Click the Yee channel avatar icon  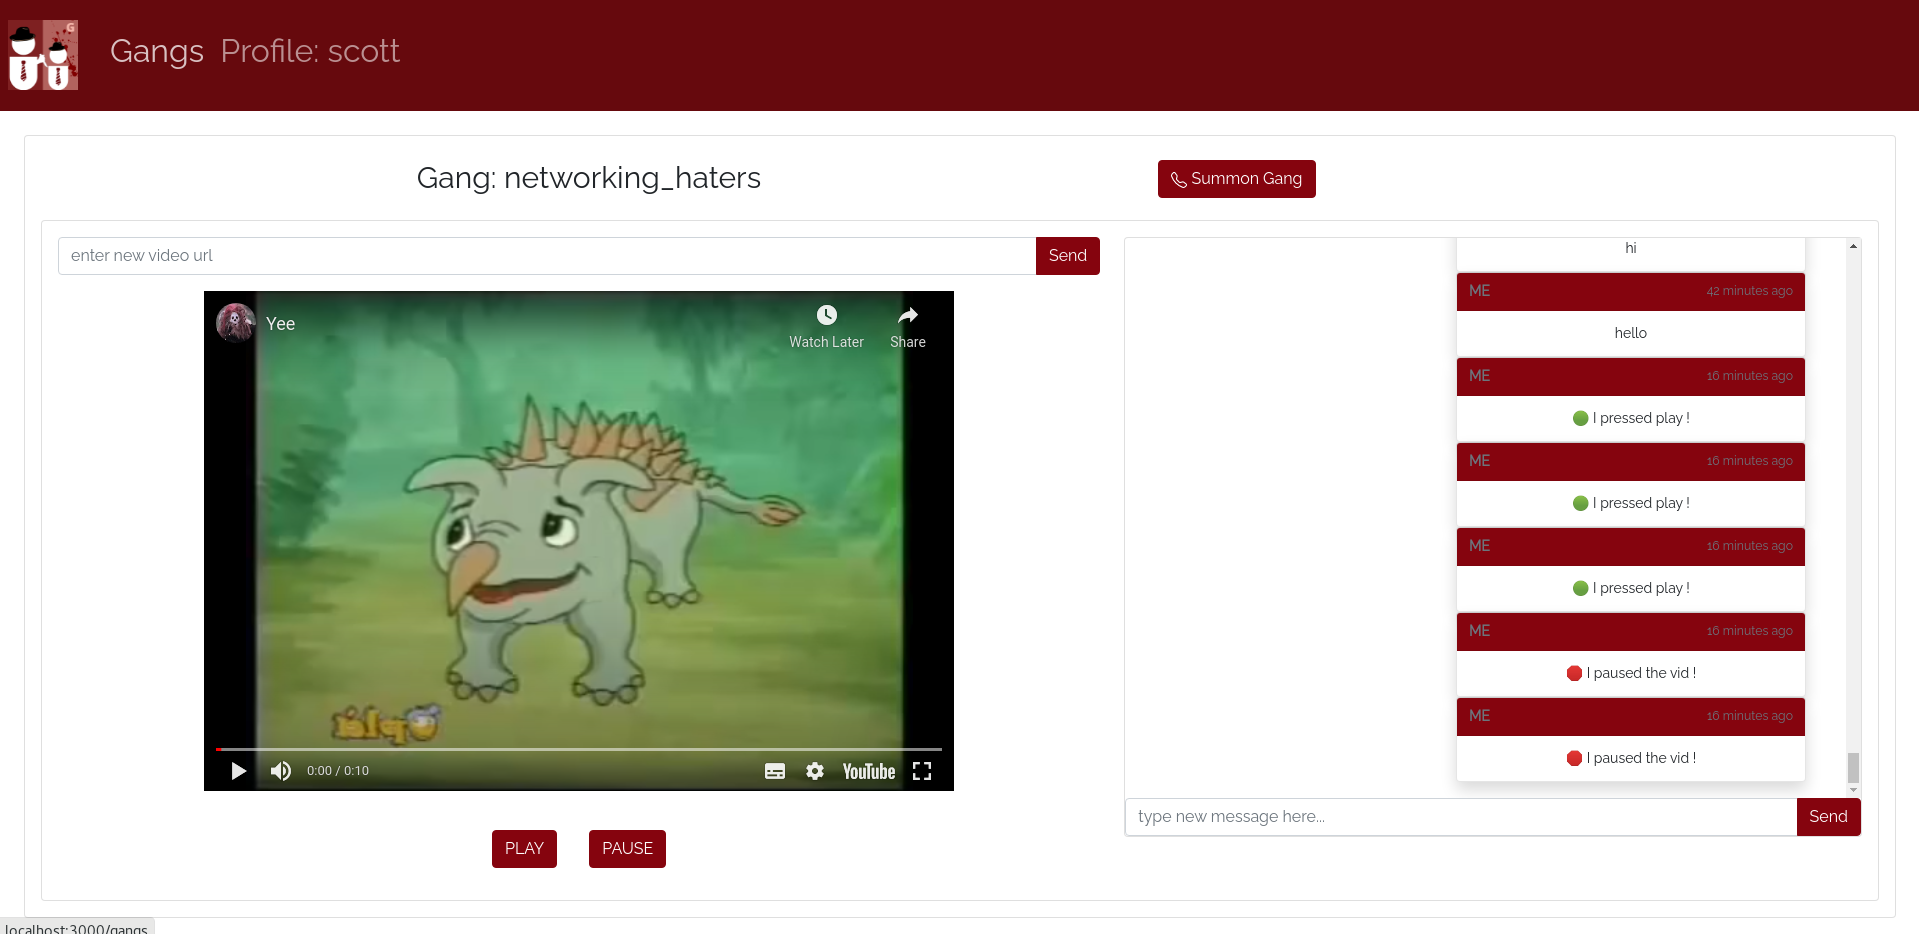pyautogui.click(x=236, y=323)
